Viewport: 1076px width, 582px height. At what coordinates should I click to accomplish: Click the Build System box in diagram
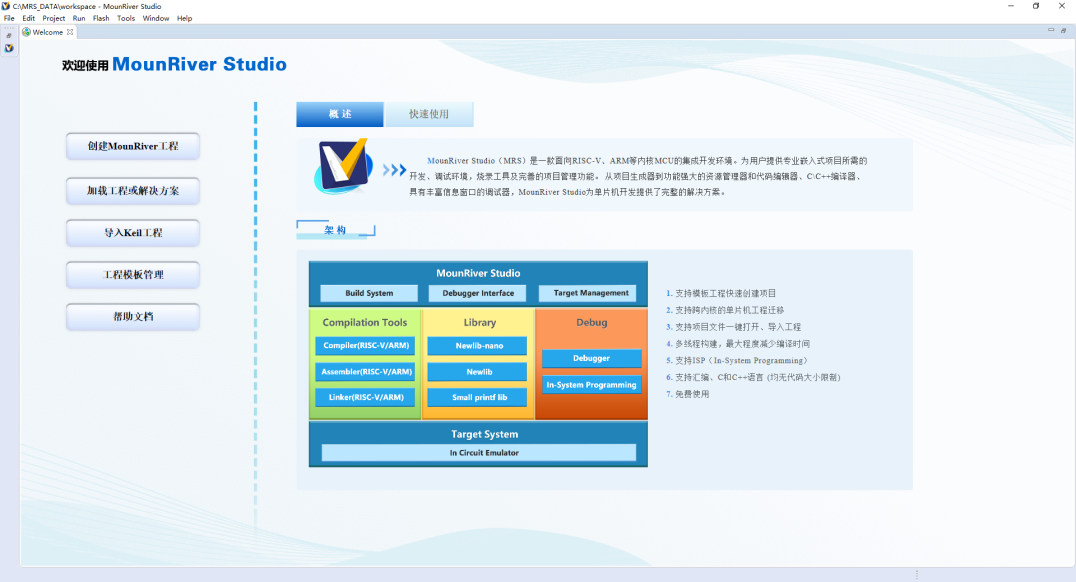[369, 293]
